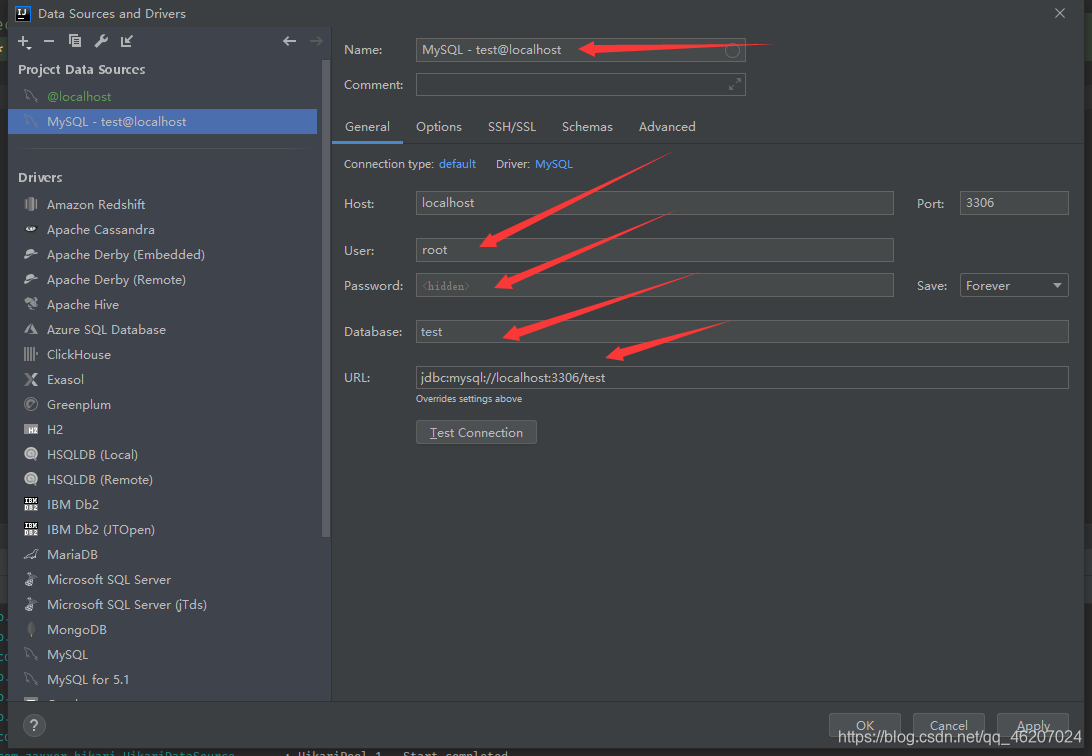This screenshot has height=756, width=1092.
Task: Focus the Comment input field
Action: coord(581,85)
